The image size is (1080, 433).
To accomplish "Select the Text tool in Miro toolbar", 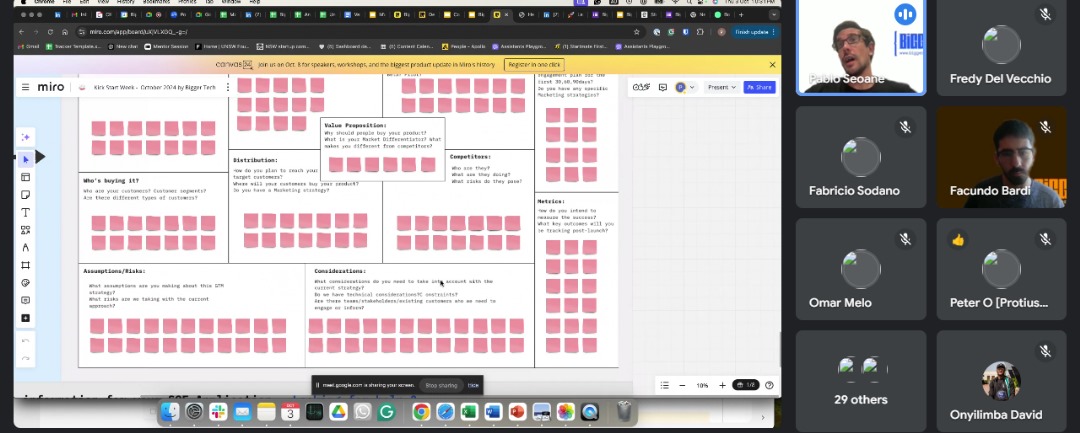I will click(25, 212).
